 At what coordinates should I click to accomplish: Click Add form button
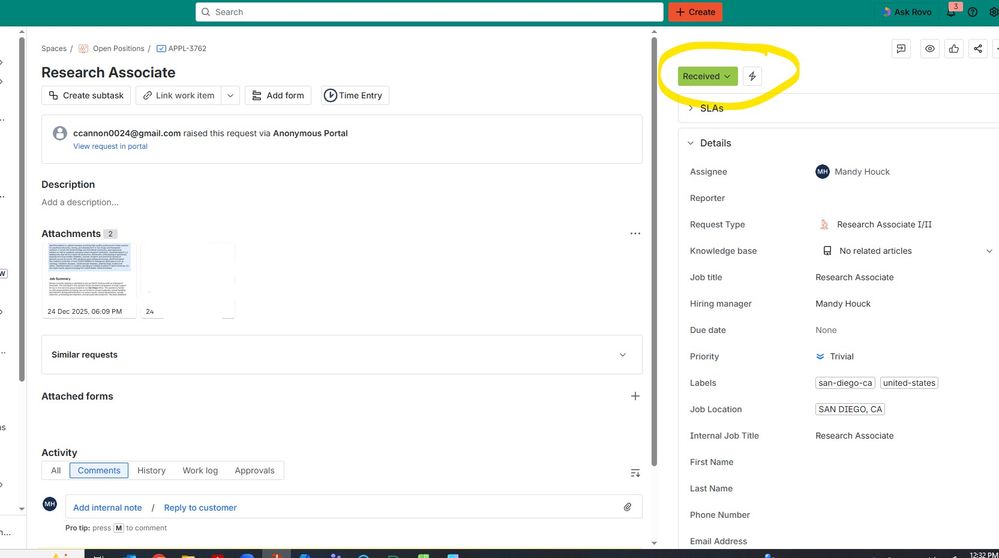278,96
